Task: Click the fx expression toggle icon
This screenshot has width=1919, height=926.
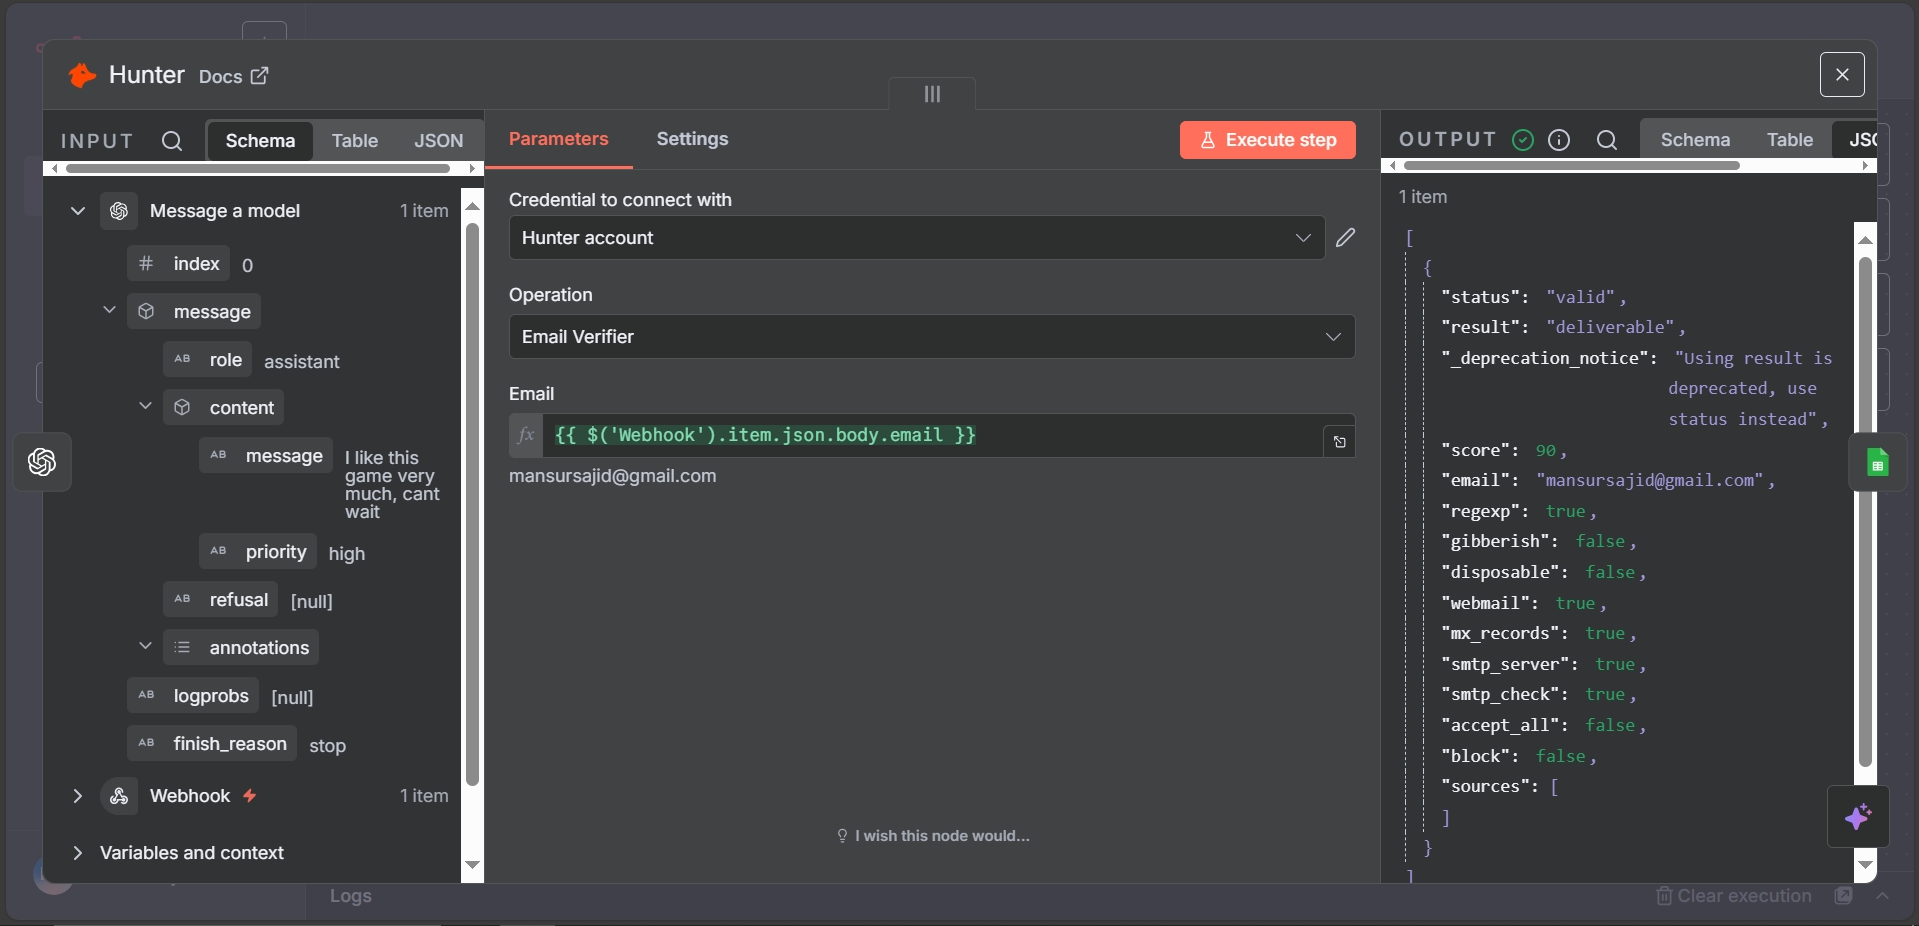Action: 526,435
